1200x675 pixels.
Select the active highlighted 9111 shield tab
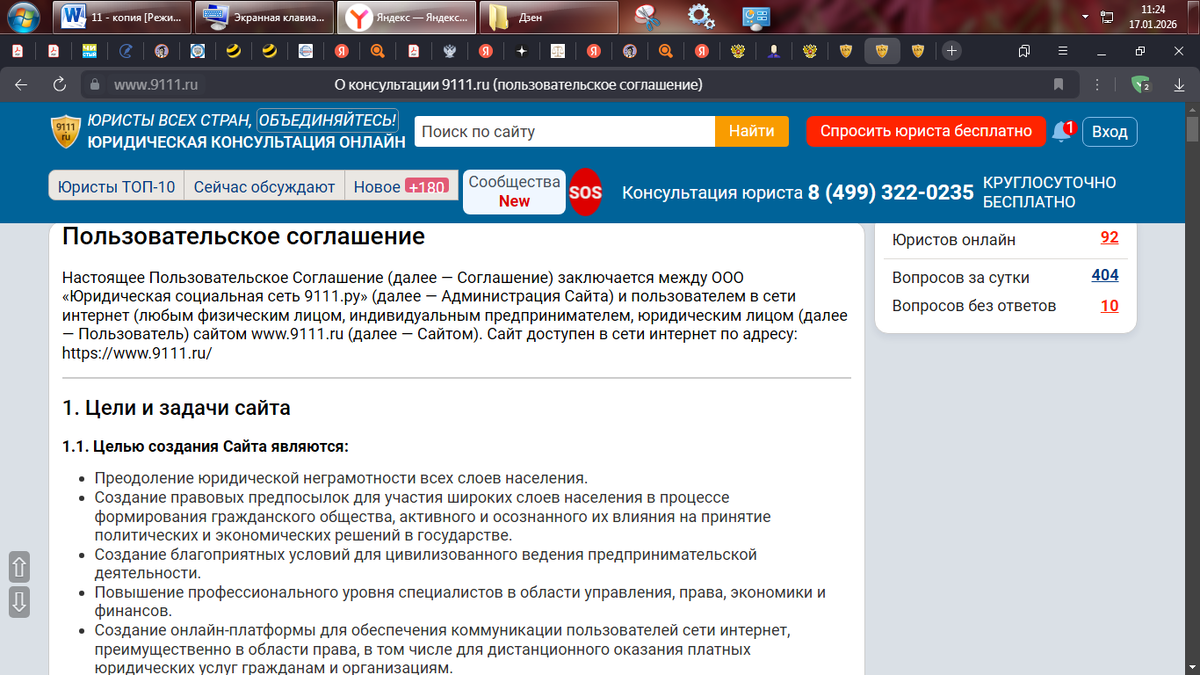pos(882,50)
